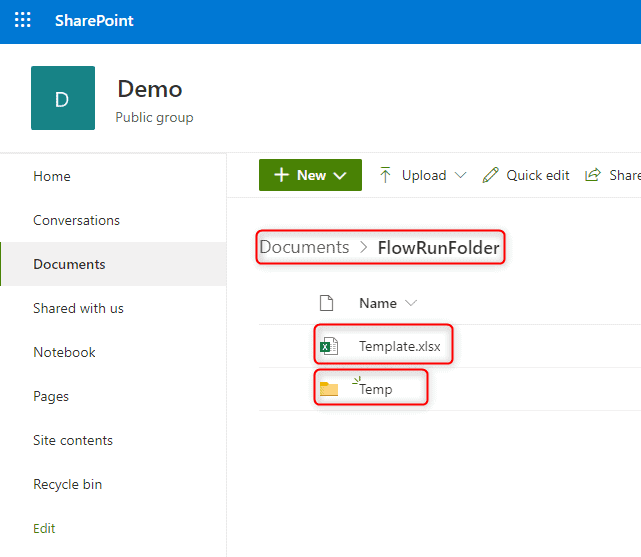Click the Share icon in toolbar
Viewport: 641px width, 557px height.
click(x=593, y=175)
